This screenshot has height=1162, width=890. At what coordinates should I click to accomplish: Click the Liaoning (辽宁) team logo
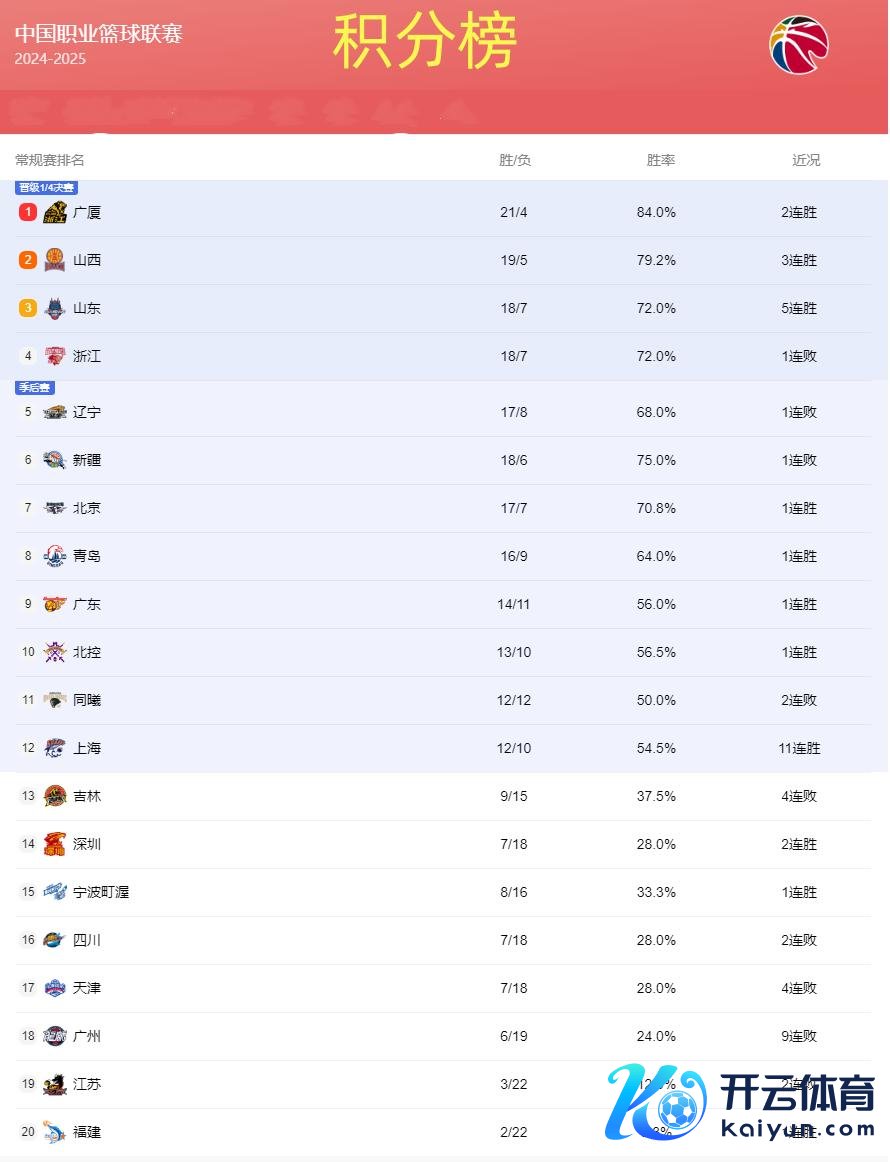[x=55, y=412]
